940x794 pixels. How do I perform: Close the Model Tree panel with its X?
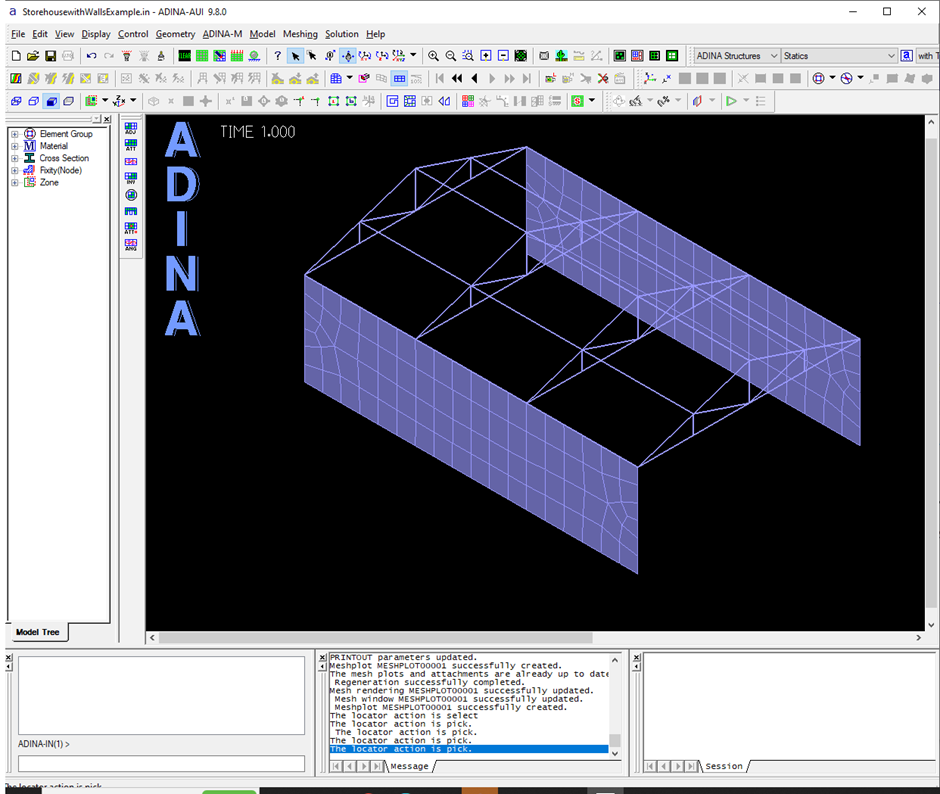point(107,119)
